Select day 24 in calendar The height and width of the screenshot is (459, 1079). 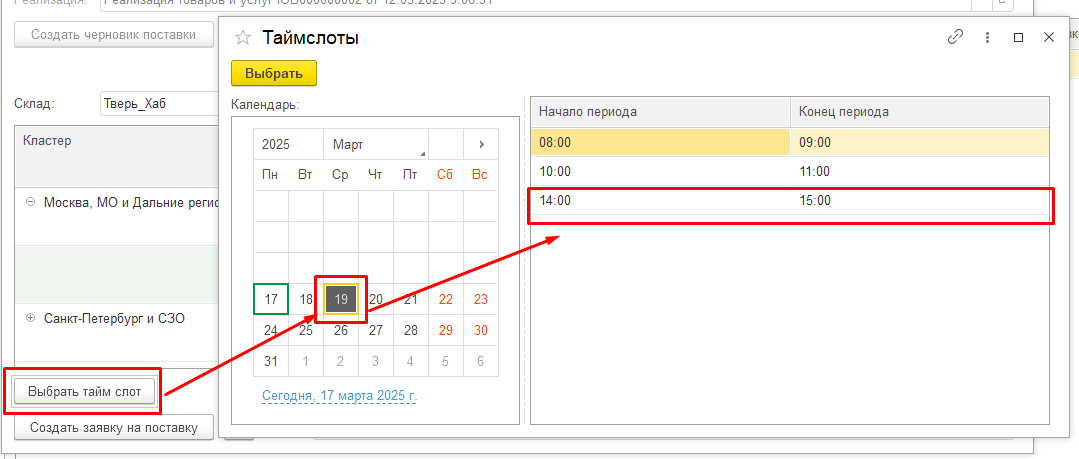pyautogui.click(x=271, y=330)
